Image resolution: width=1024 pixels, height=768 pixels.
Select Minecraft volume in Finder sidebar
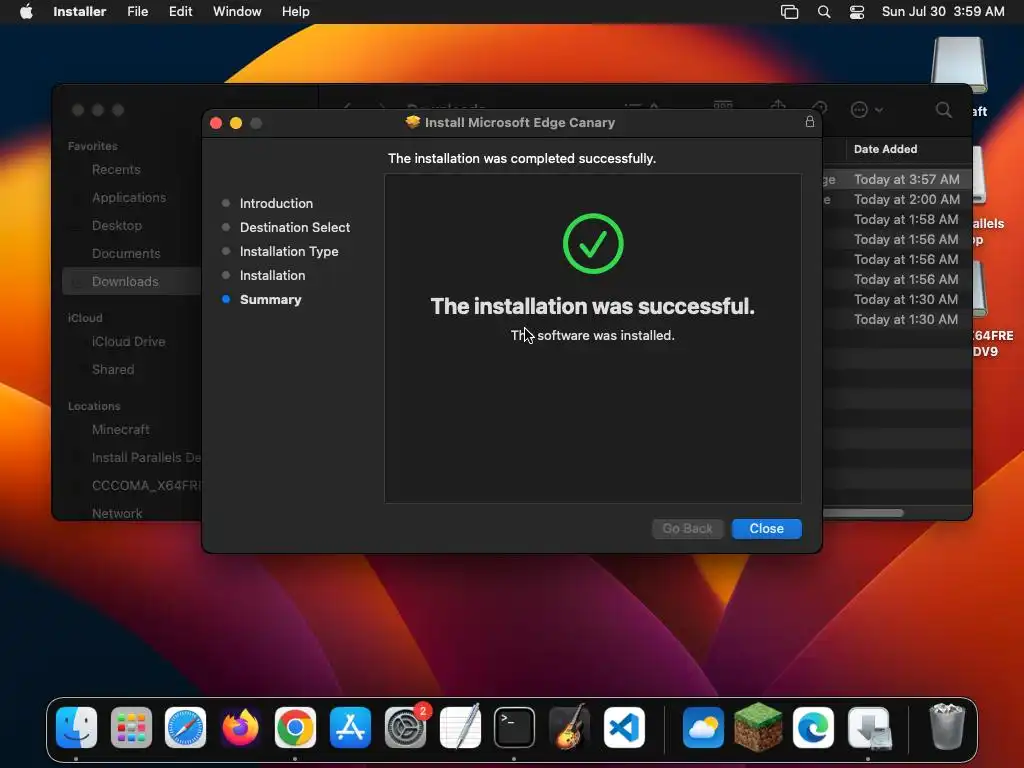[x=120, y=430]
